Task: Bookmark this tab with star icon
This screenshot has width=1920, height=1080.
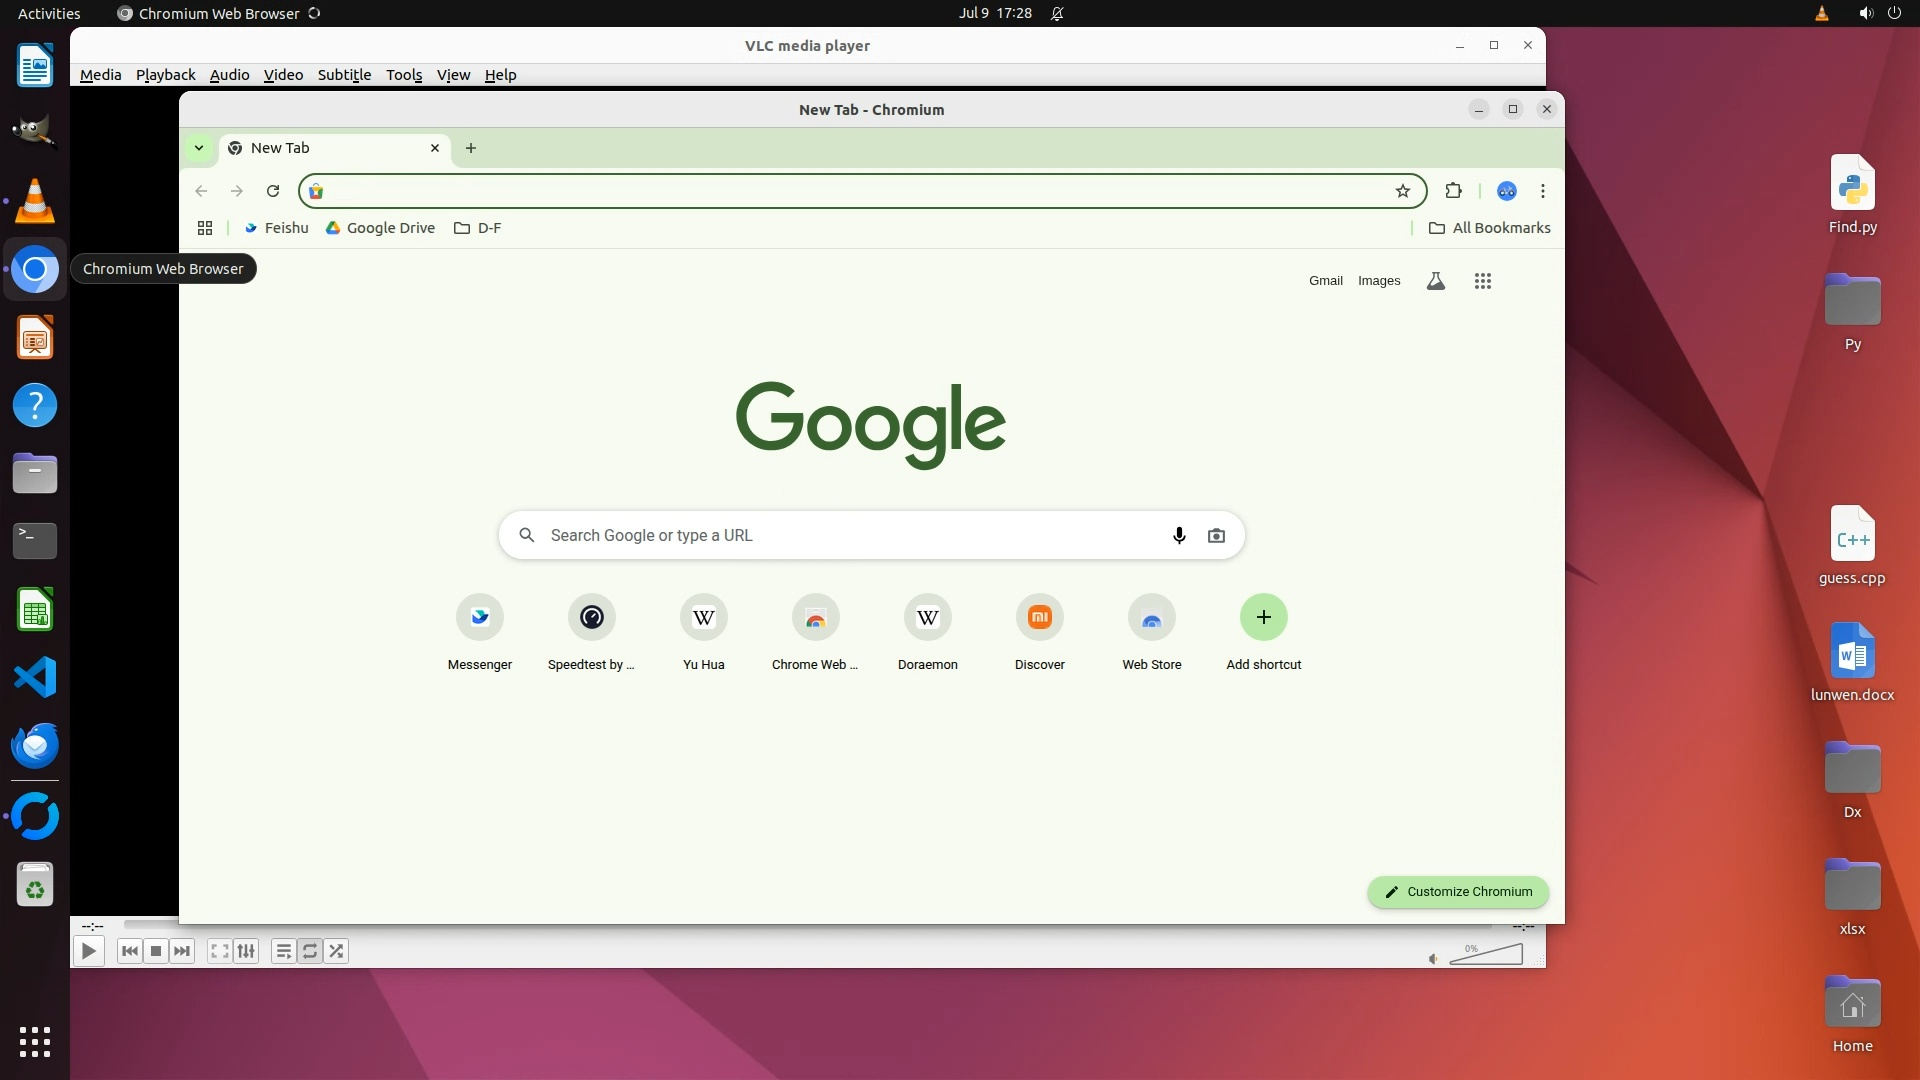Action: tap(1403, 191)
